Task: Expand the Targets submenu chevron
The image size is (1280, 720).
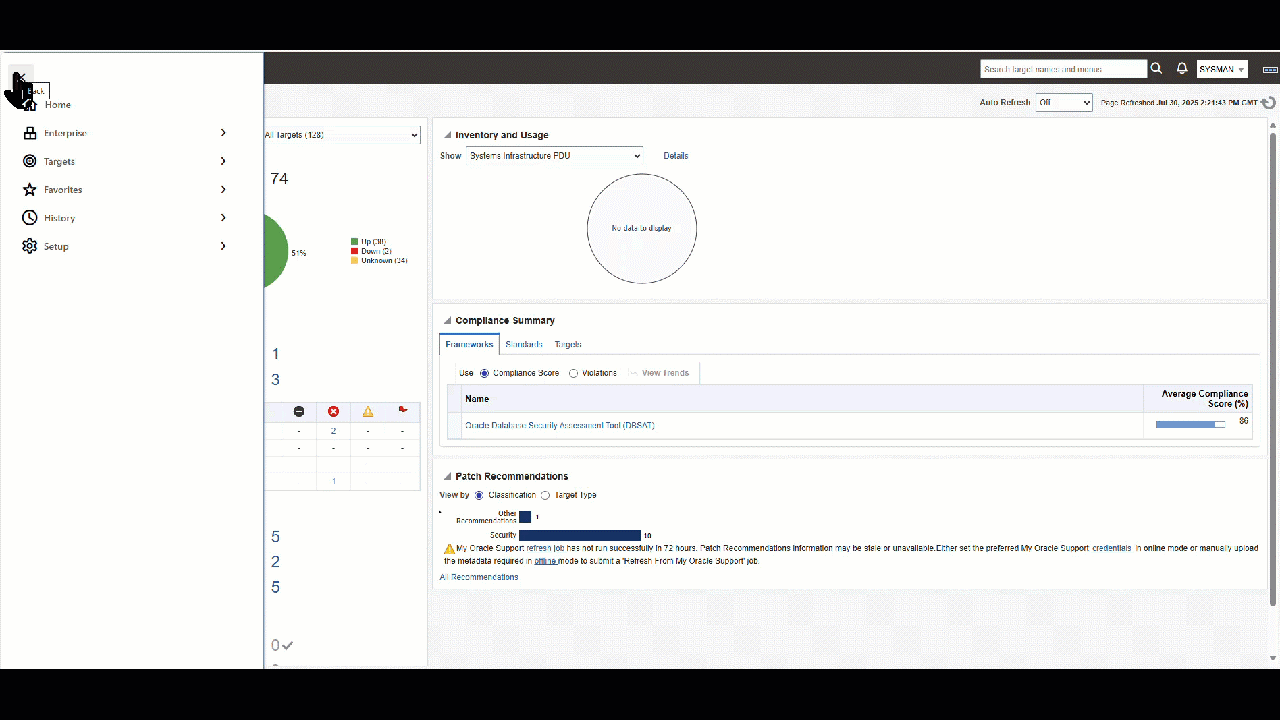Action: coord(223,161)
